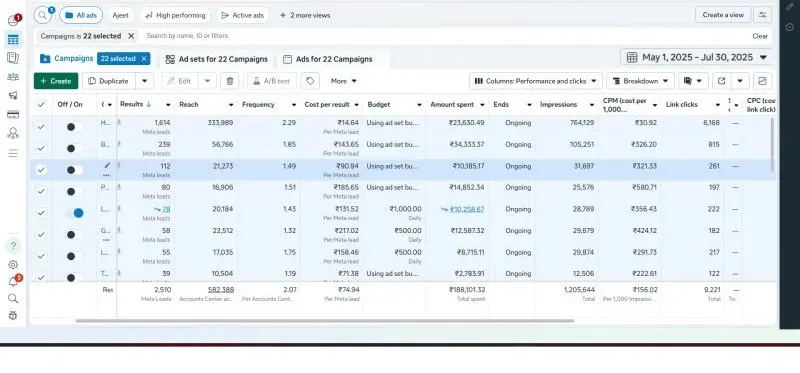Screen dimensions: 800x373
Task: Open the Amount spent column dropdown
Action: tap(482, 105)
